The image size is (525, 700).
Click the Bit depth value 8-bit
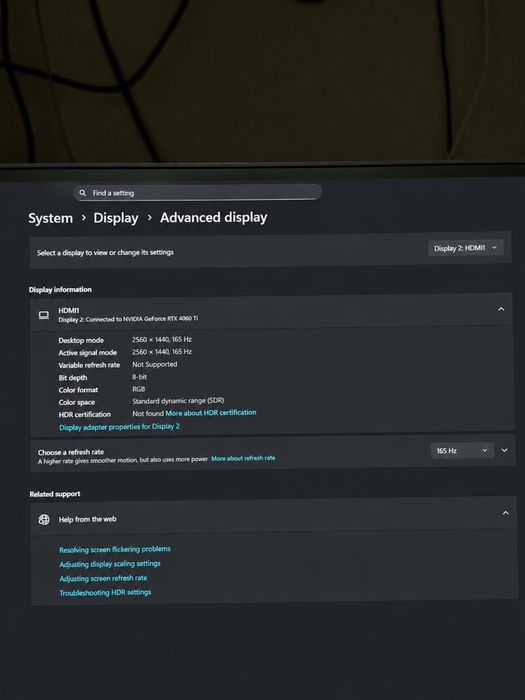pos(139,377)
